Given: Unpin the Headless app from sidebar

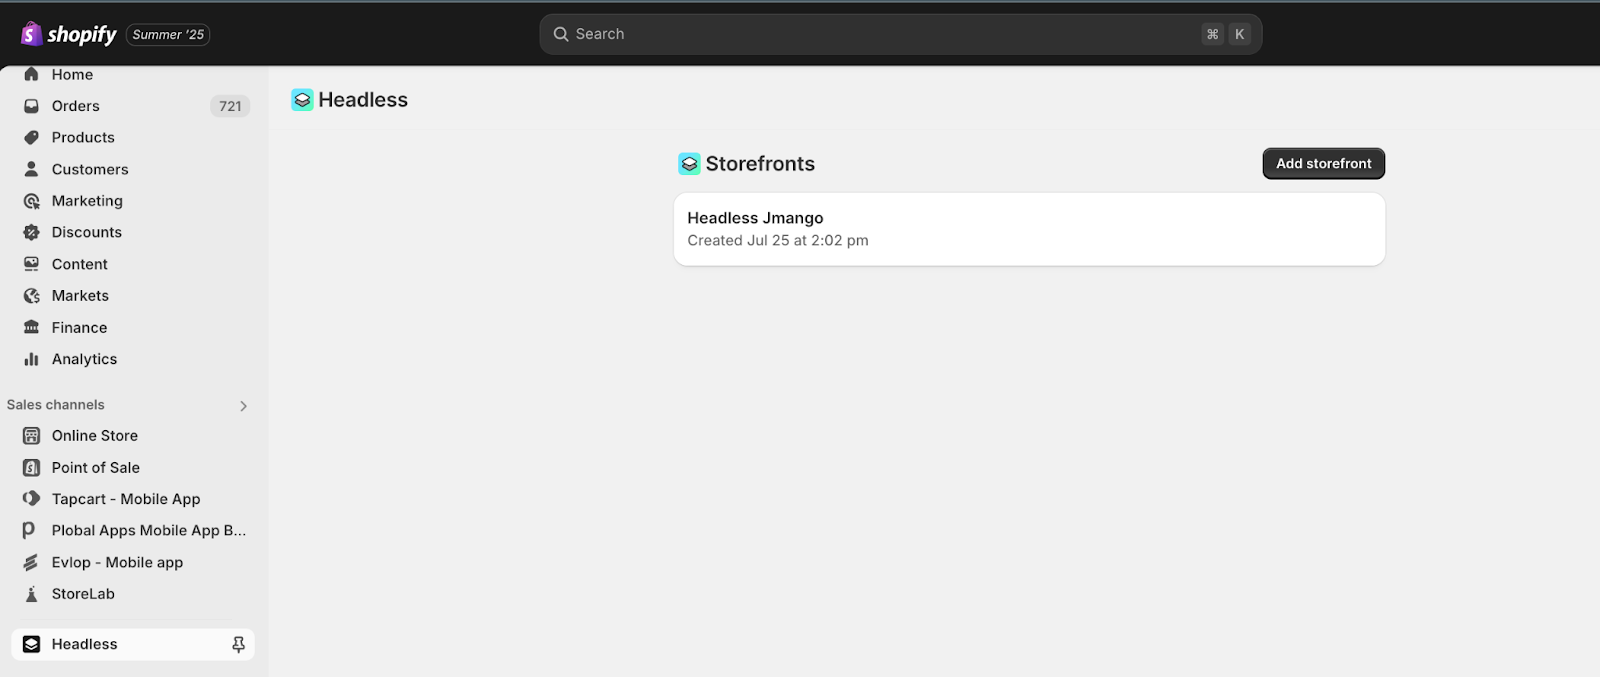Looking at the screenshot, I should [238, 645].
